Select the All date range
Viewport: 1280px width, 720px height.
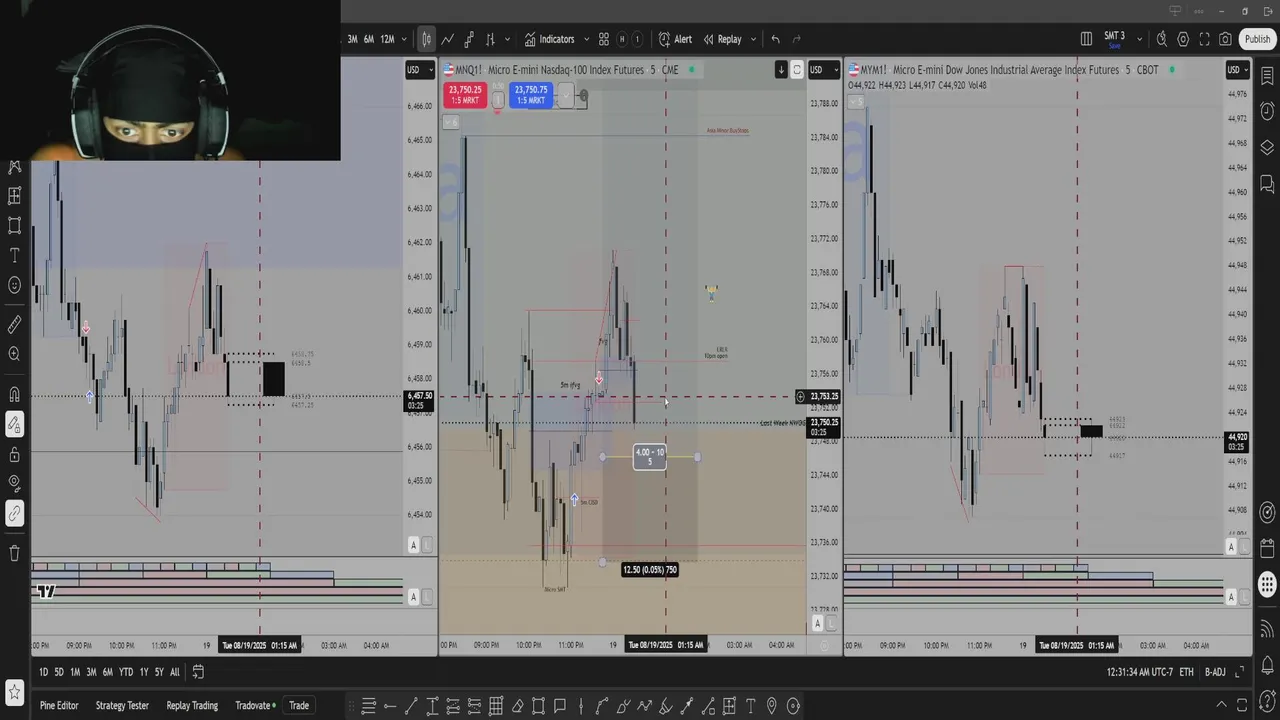(175, 672)
